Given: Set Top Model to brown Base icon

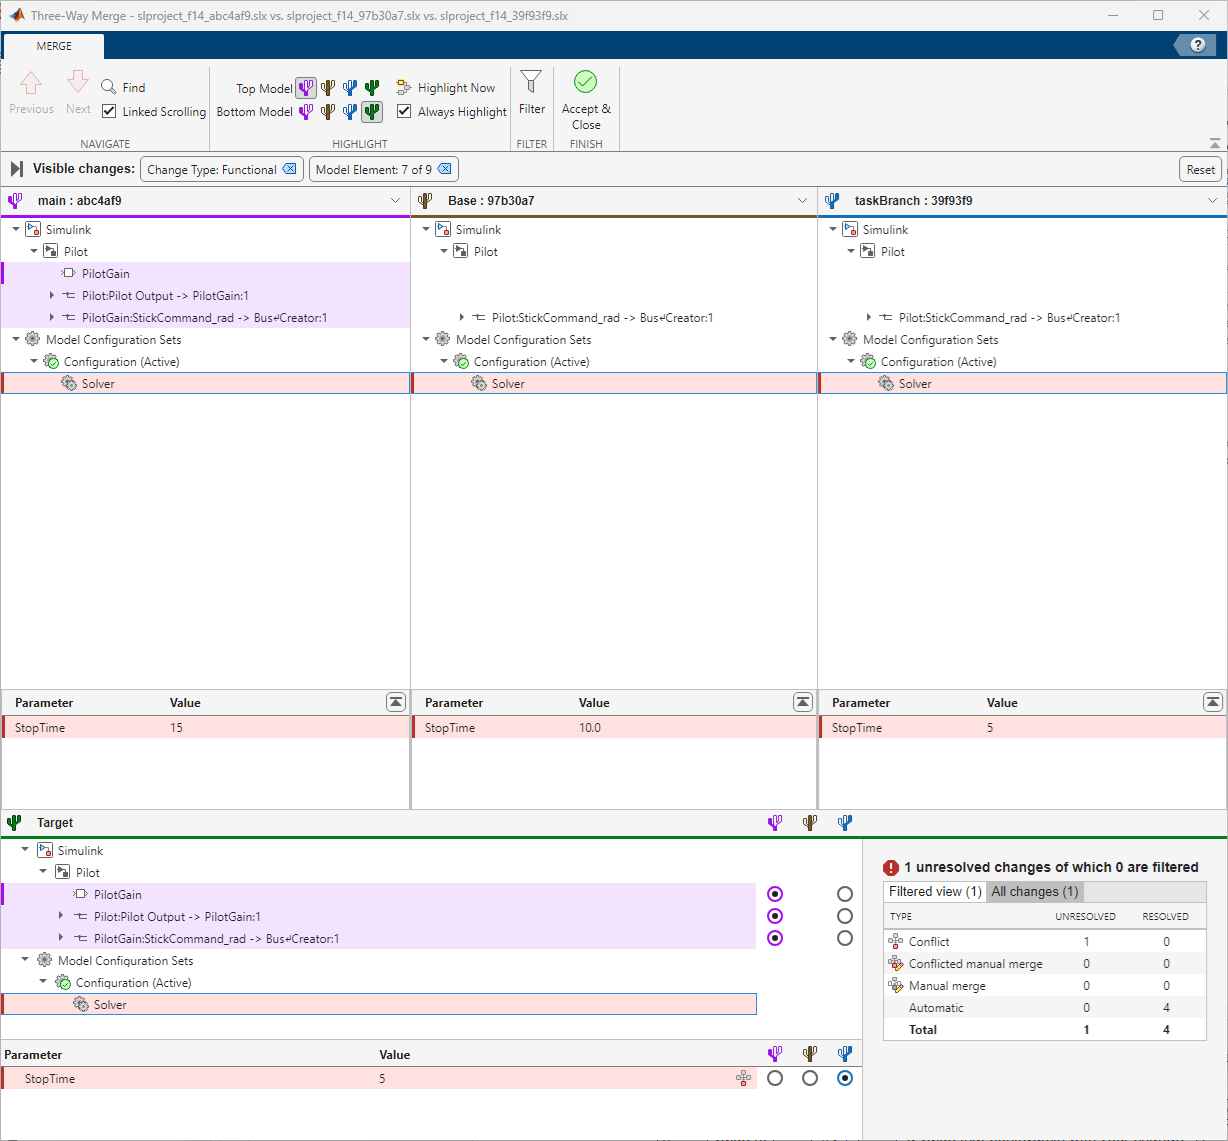Looking at the screenshot, I should (328, 88).
